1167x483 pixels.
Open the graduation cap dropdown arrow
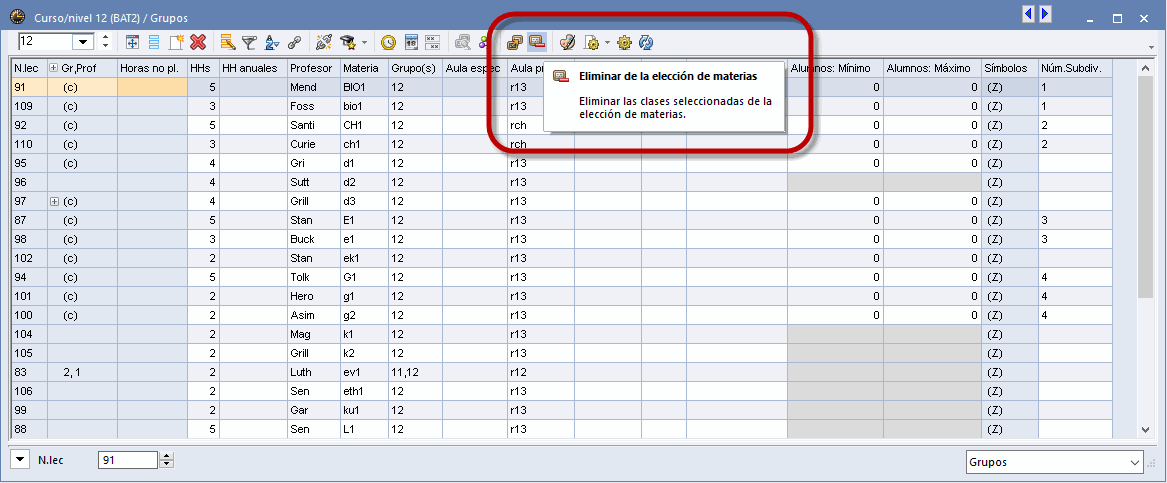click(364, 42)
